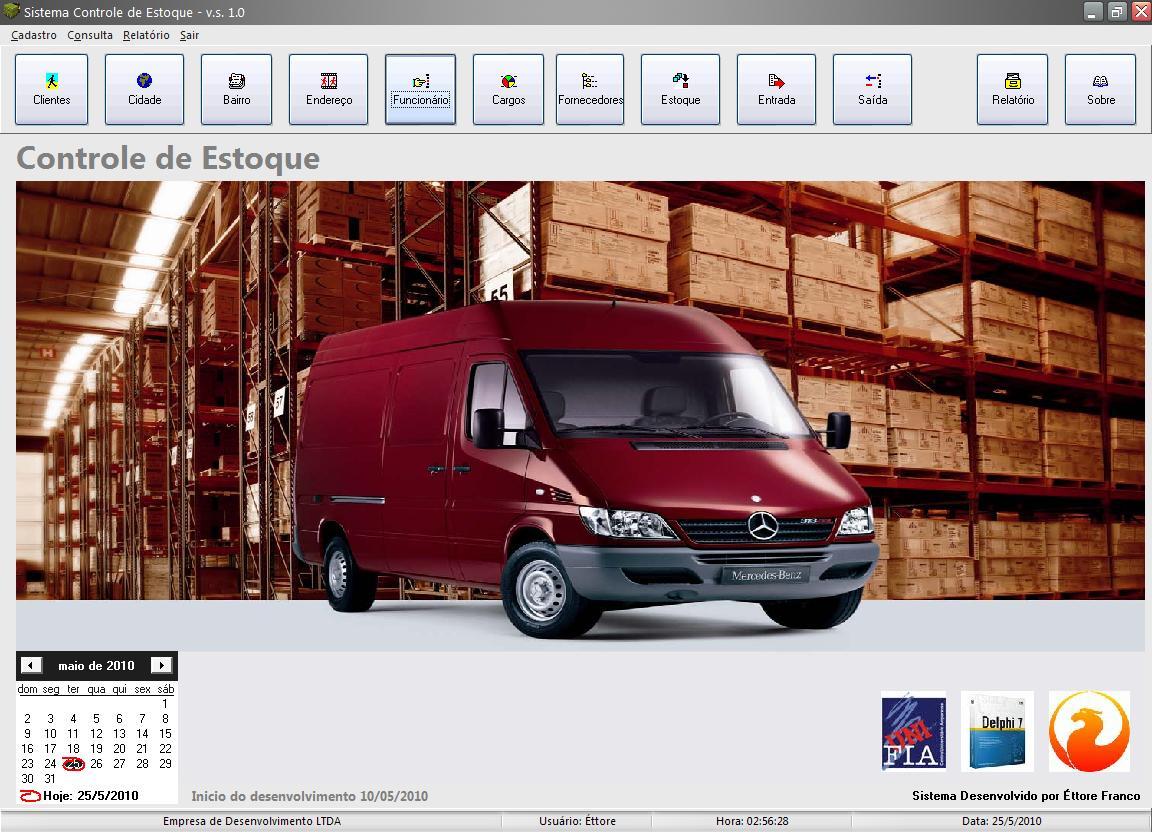
Task: Click the FIA logo image
Action: click(913, 731)
